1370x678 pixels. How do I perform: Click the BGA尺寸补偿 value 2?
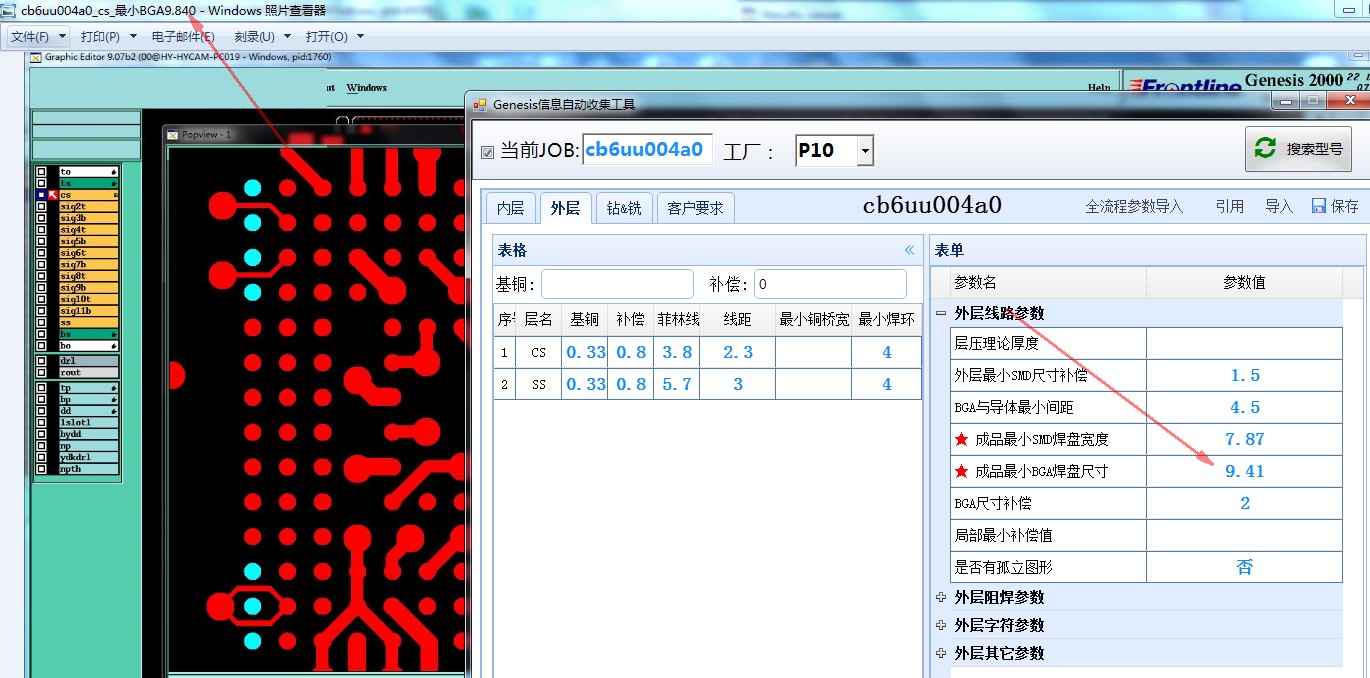pos(1245,503)
